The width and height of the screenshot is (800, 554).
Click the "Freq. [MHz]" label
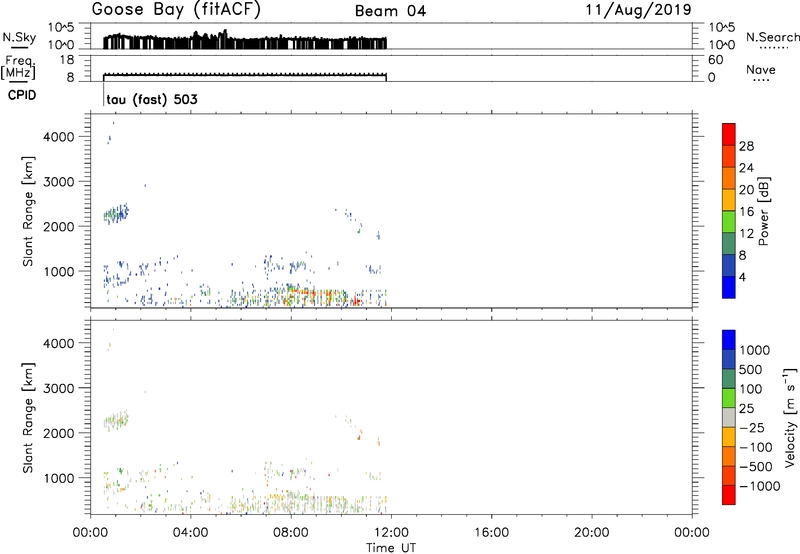click(19, 67)
